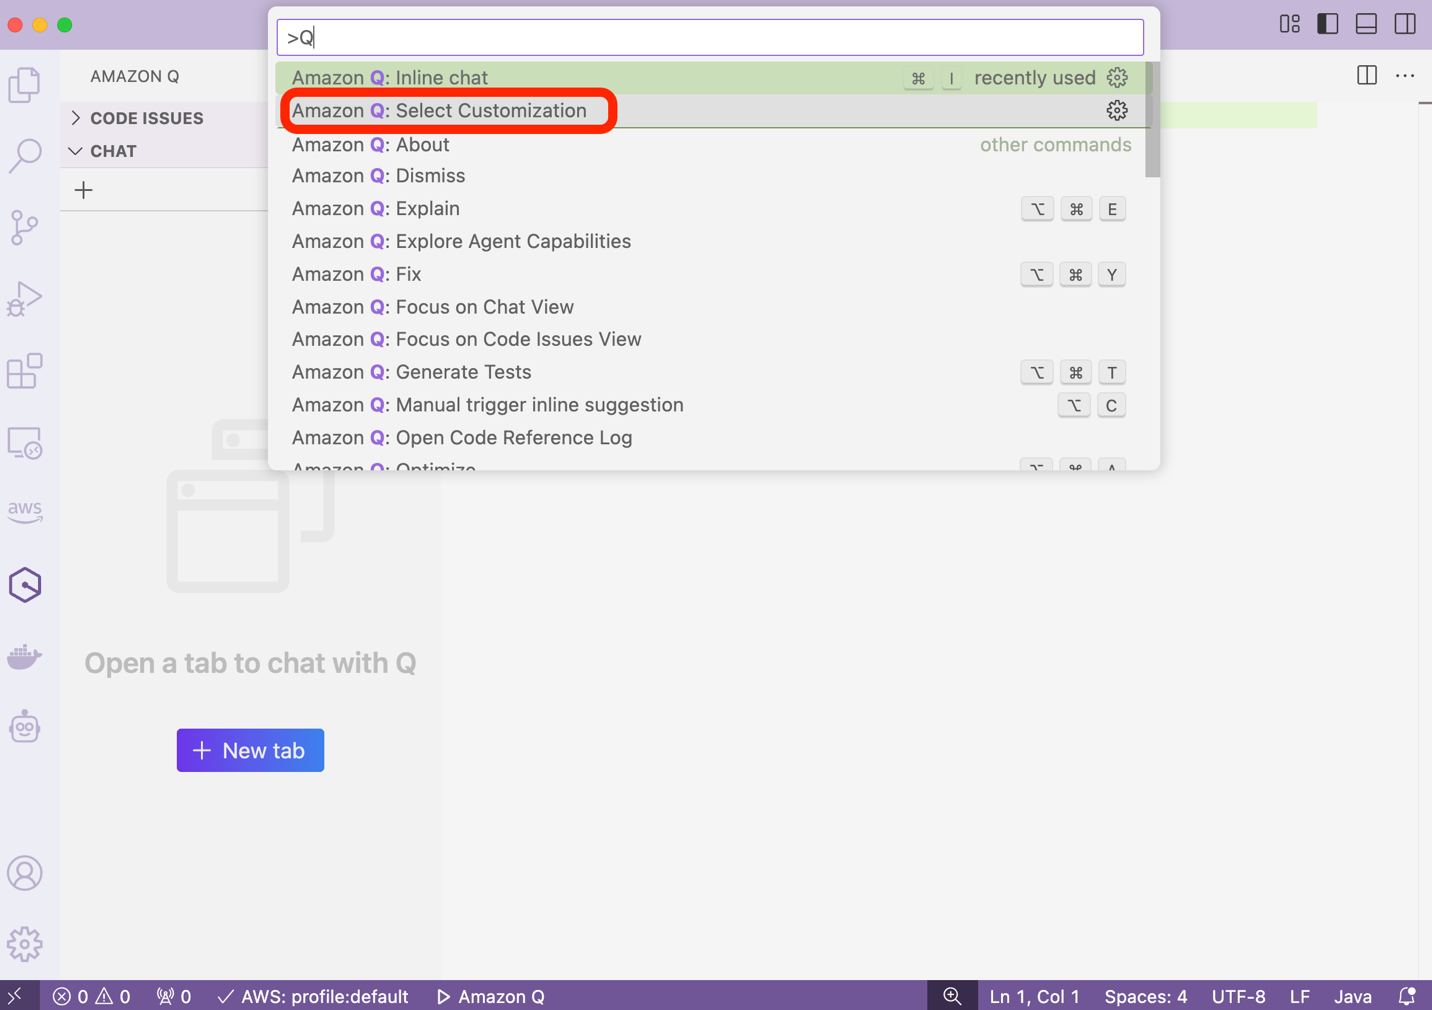Open the Explorer files view
Viewport: 1432px width, 1010px height.
click(x=25, y=85)
